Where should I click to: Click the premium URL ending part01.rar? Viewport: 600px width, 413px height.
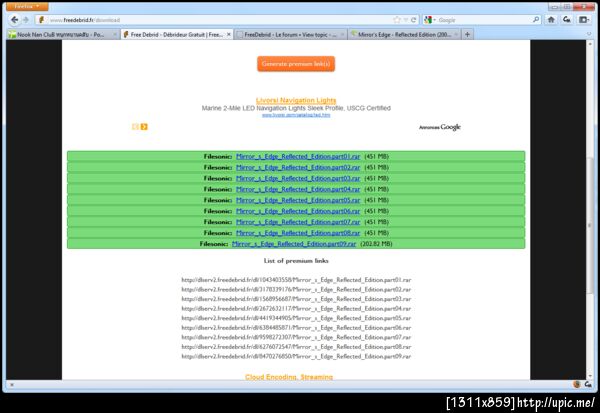point(296,280)
